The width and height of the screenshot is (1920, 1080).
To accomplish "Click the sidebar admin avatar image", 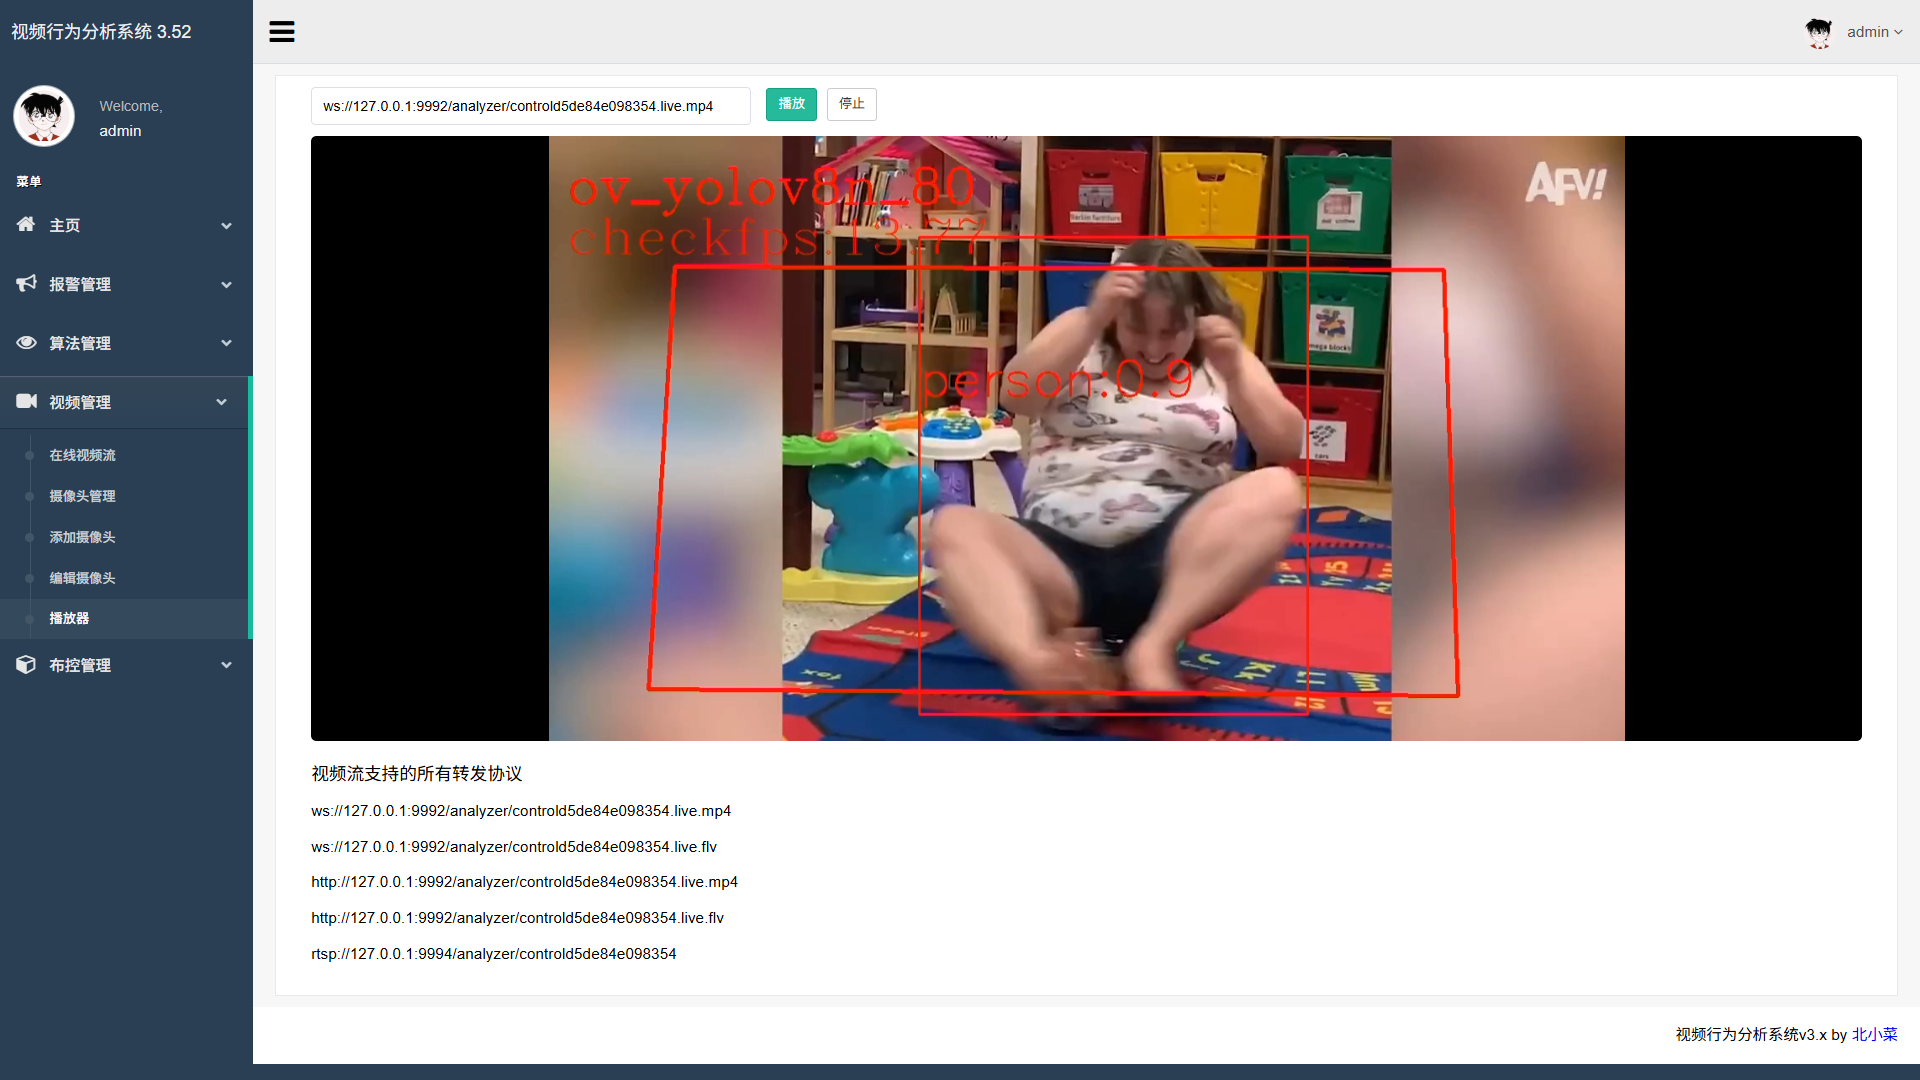I will (44, 116).
